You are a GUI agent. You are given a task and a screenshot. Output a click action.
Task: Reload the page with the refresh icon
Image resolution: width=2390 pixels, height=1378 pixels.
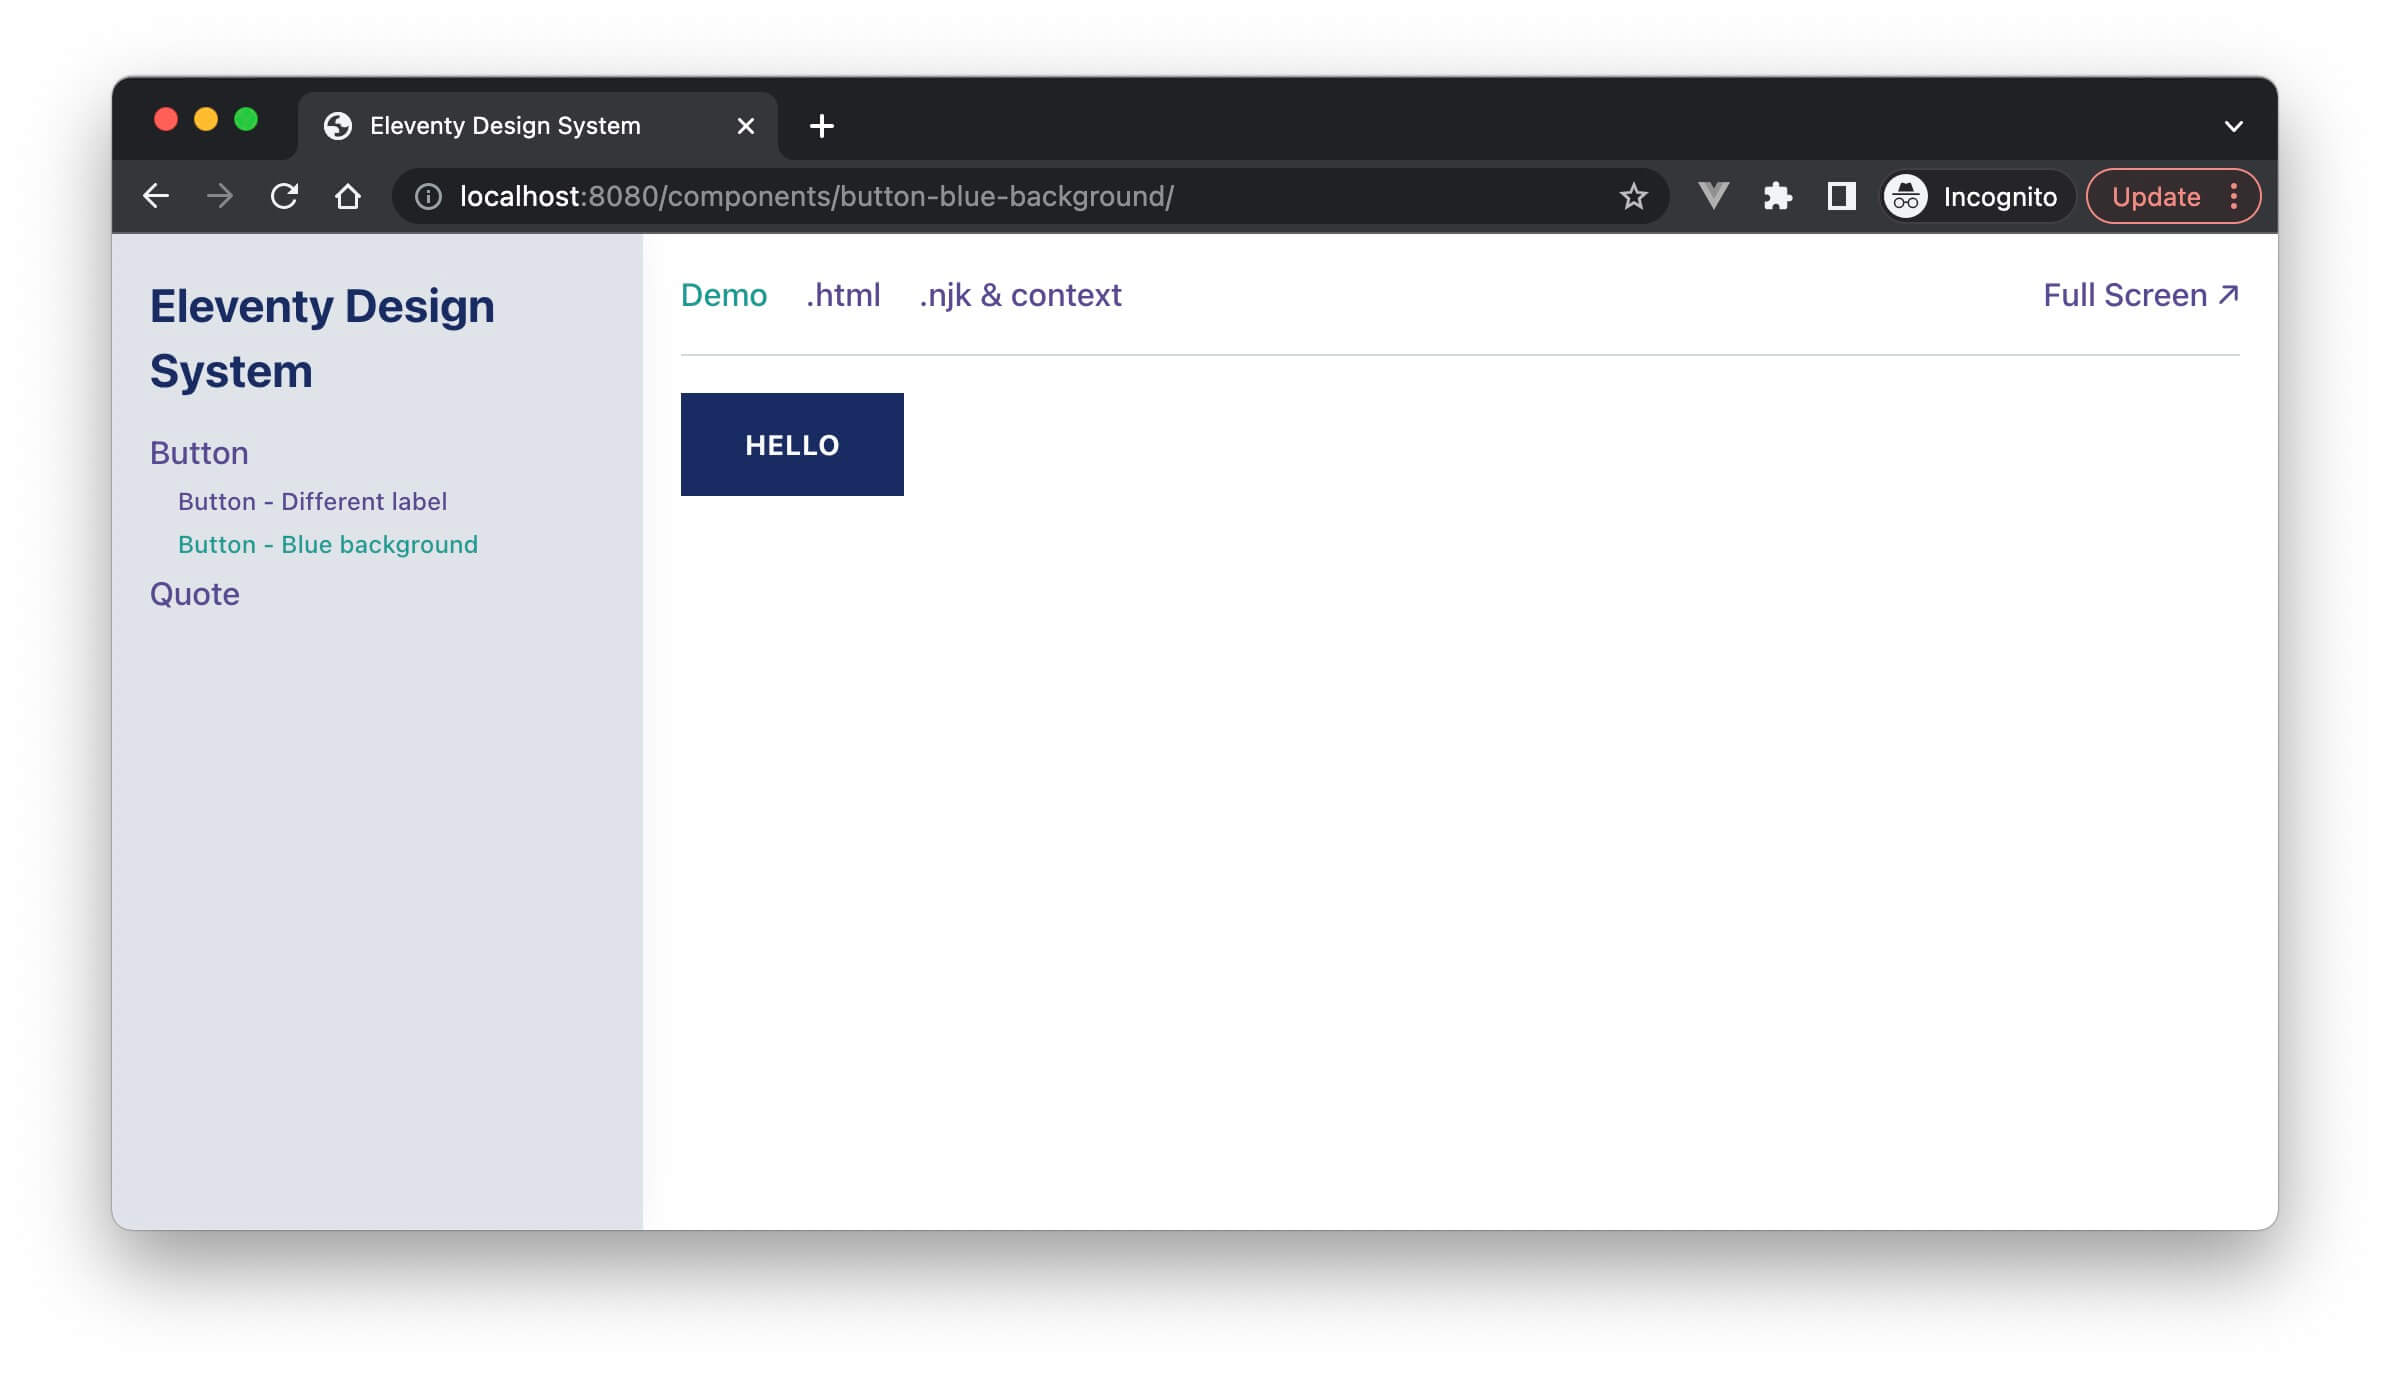284,196
